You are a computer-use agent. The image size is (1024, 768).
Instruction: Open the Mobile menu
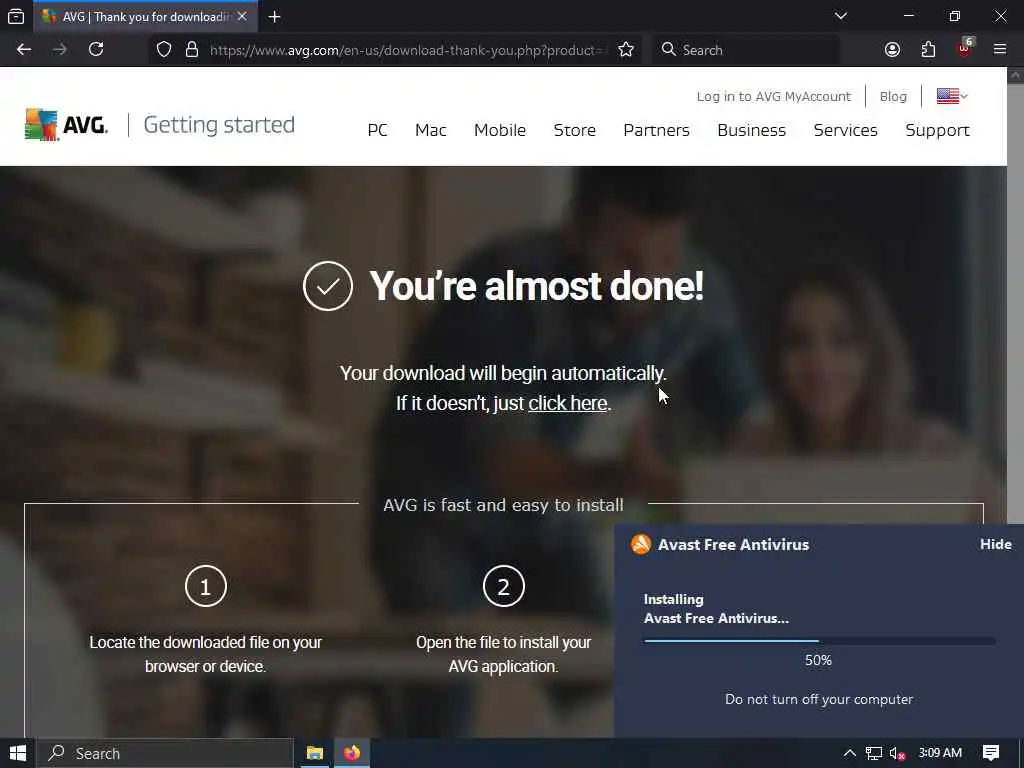(x=500, y=130)
